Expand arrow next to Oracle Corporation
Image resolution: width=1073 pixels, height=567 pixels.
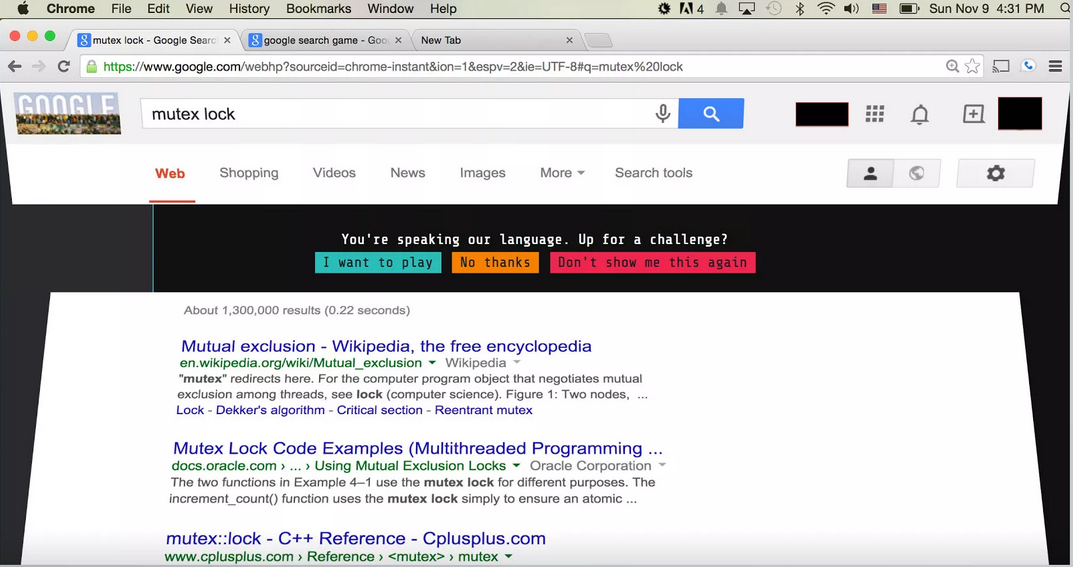[x=662, y=466]
